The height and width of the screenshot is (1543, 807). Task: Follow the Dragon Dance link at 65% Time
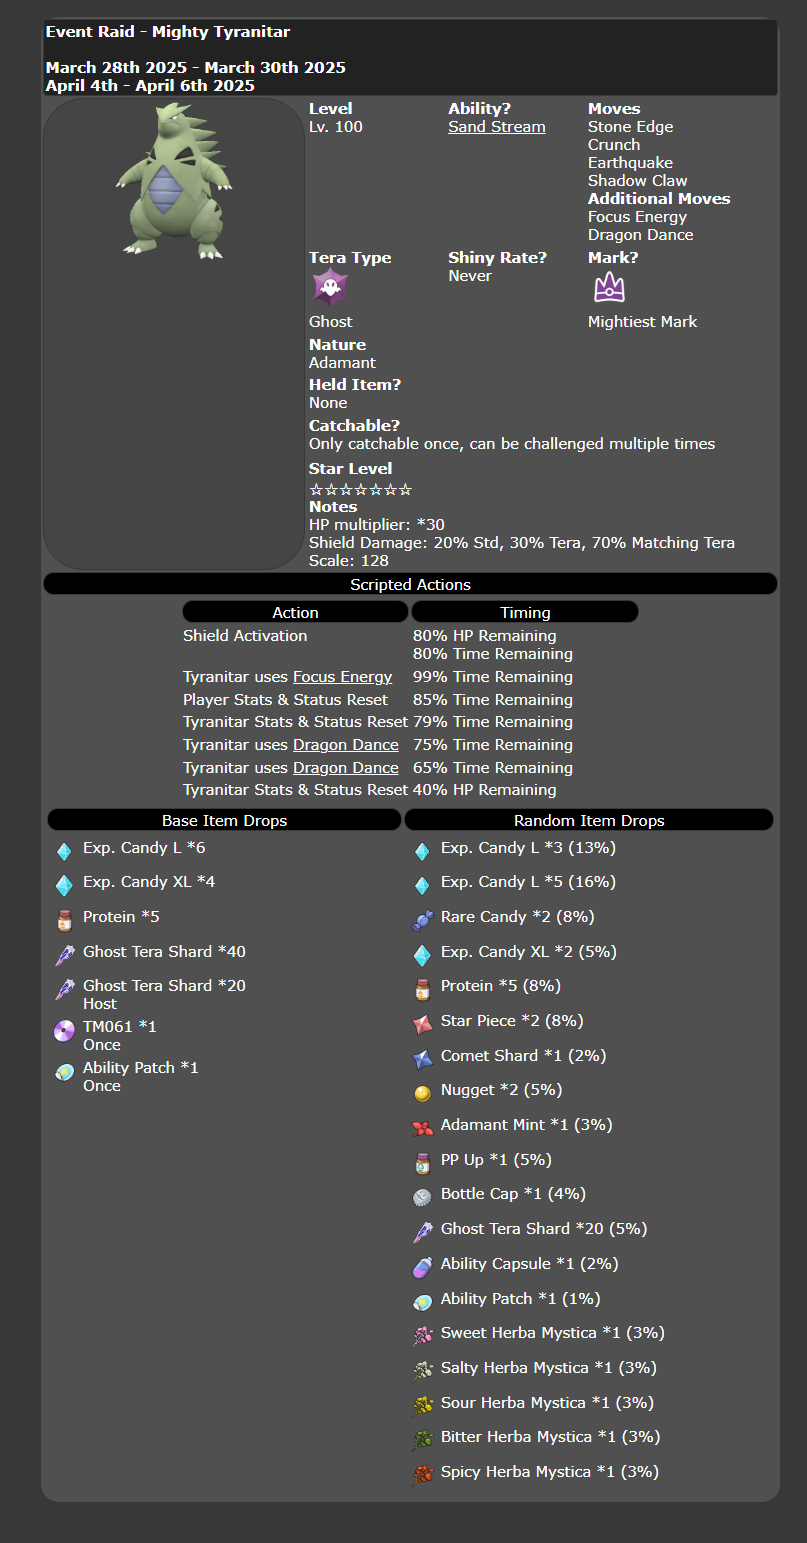tap(345, 768)
